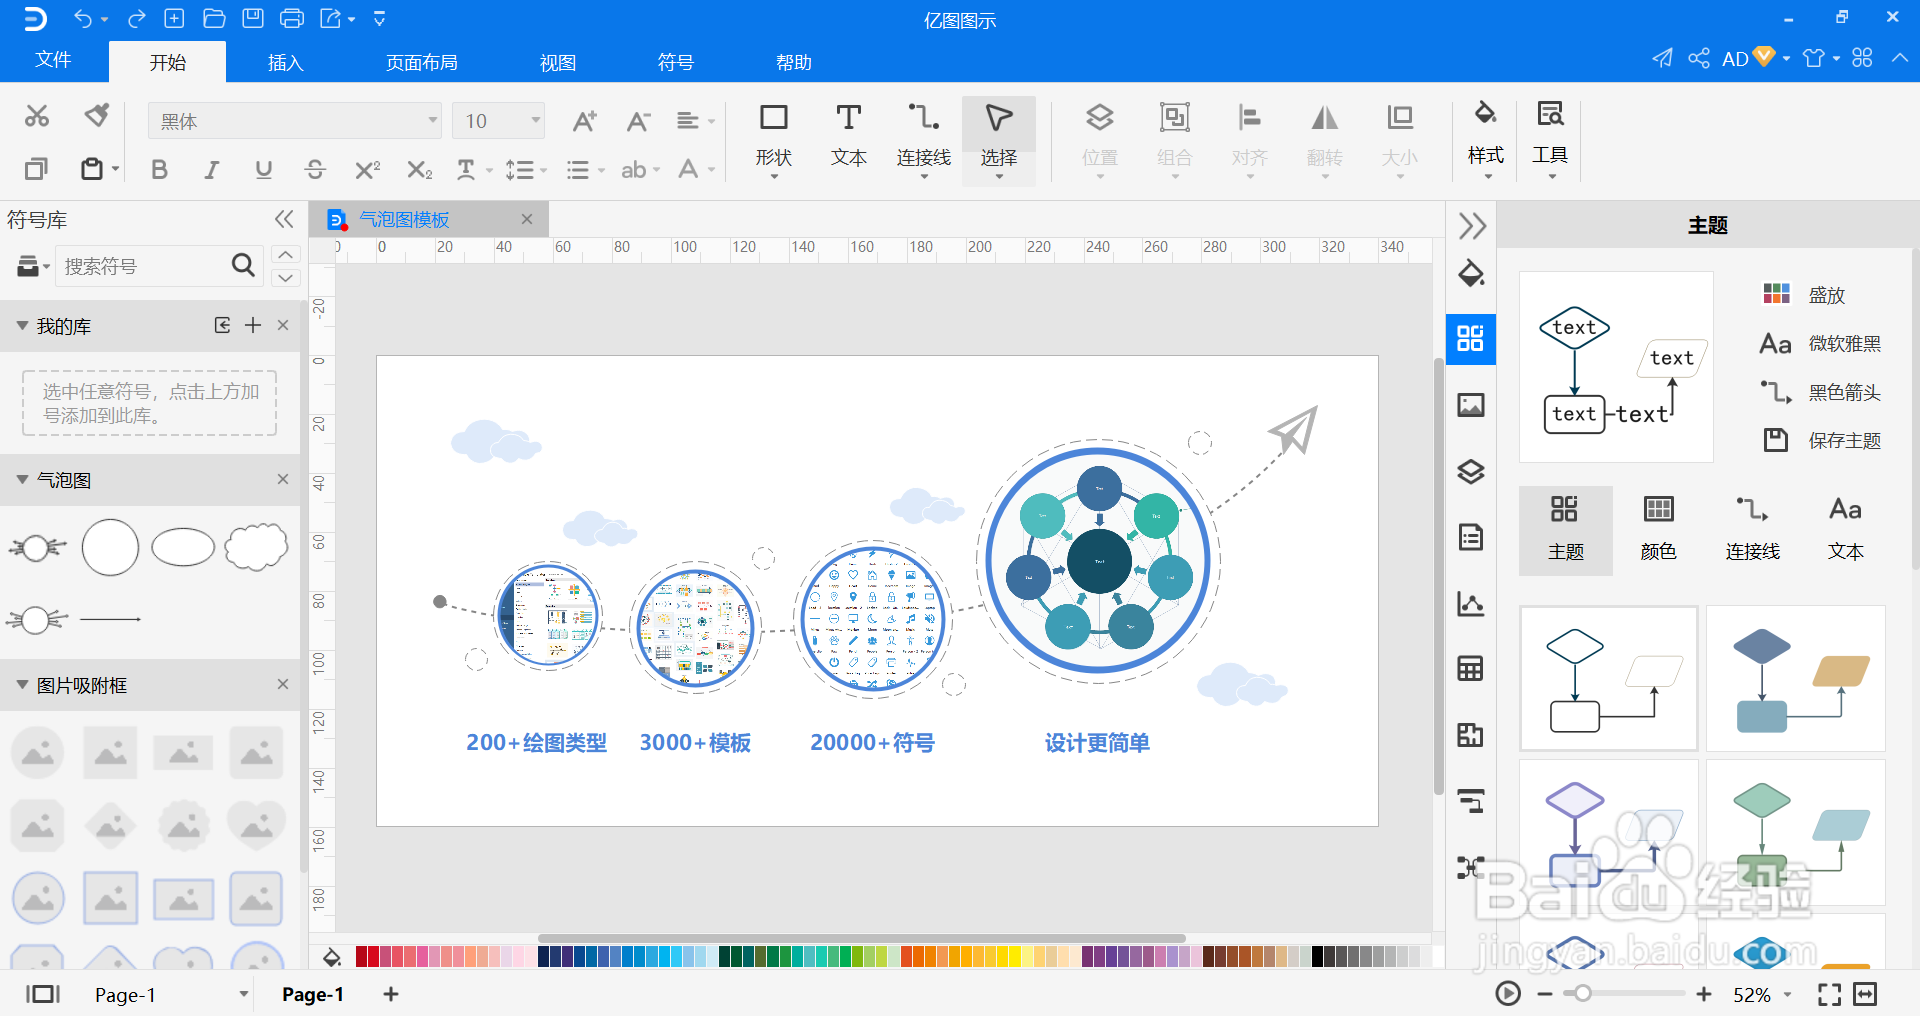Click the Redo arrow in title bar

click(137, 18)
